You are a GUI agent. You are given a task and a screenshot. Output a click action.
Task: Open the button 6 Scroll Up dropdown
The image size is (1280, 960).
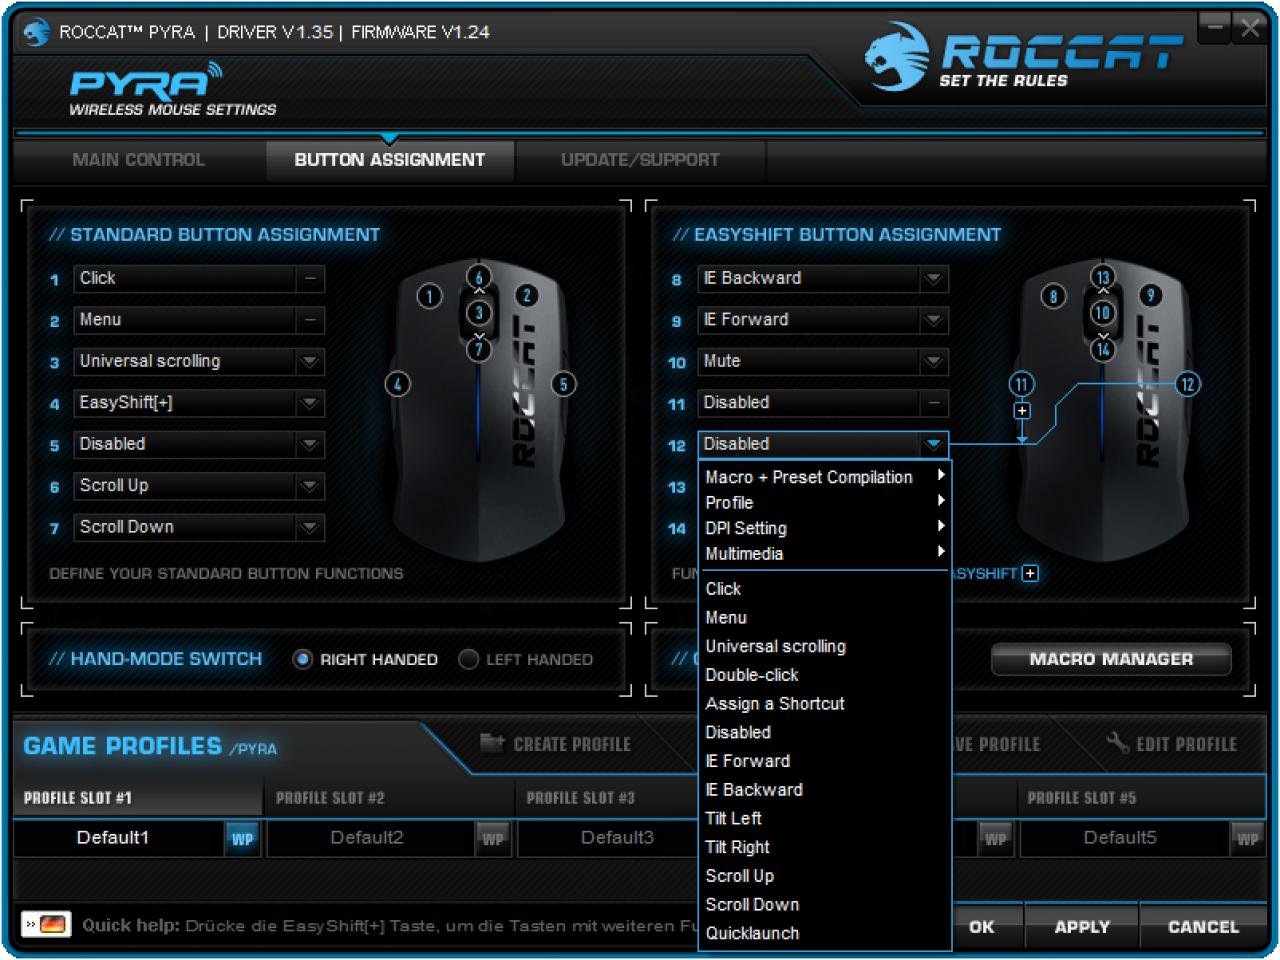(x=310, y=486)
